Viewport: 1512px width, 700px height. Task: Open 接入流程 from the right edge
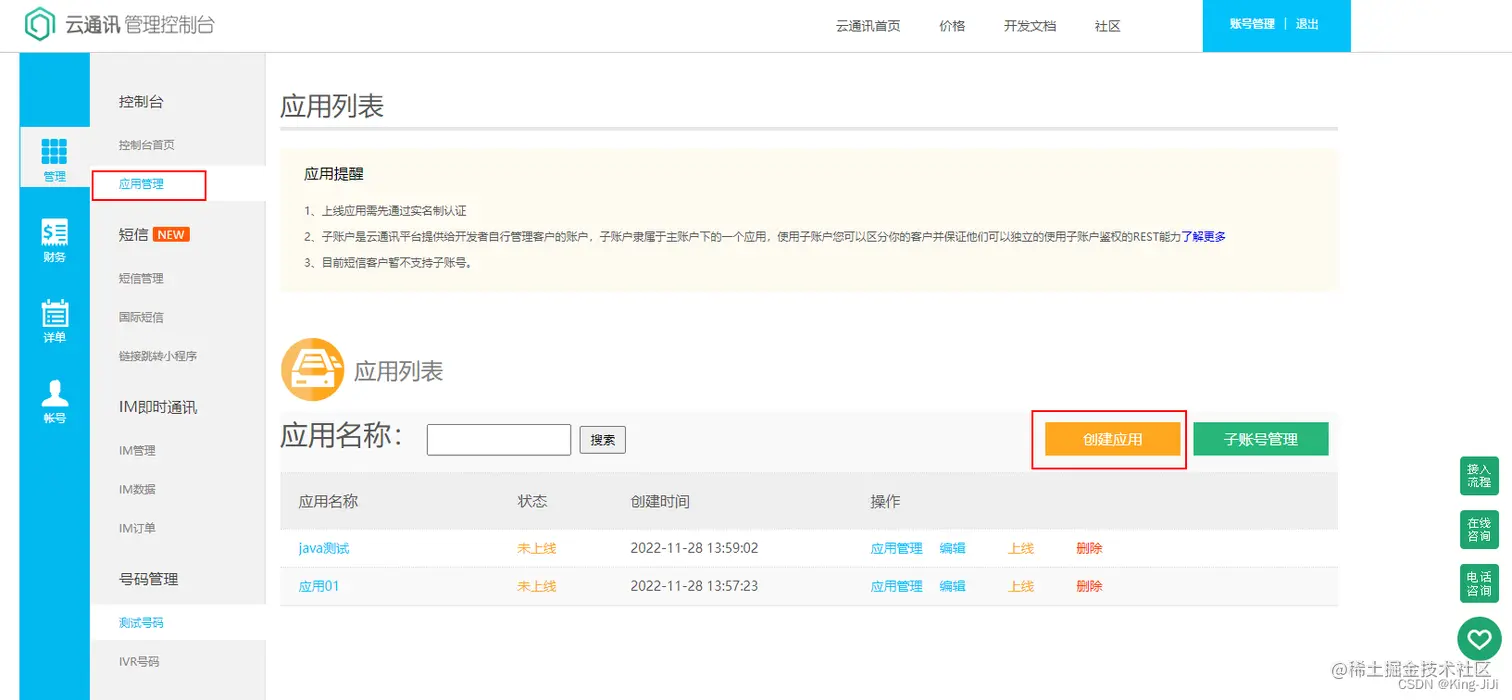click(x=1479, y=477)
